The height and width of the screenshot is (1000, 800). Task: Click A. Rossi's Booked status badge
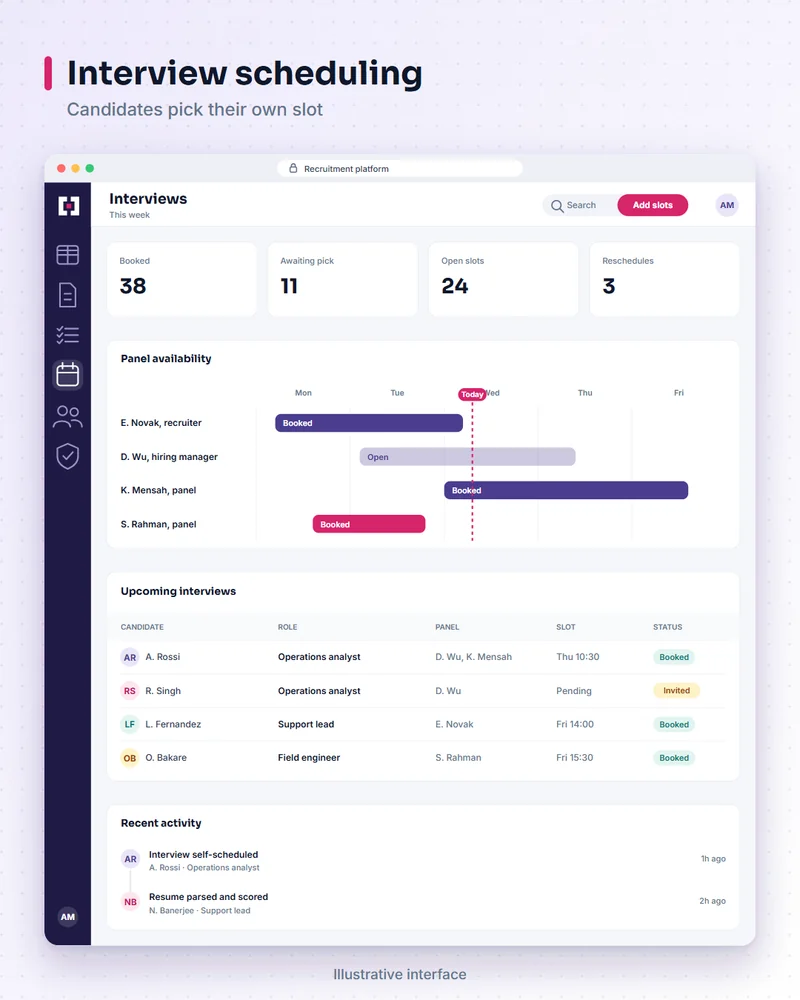pyautogui.click(x=674, y=657)
